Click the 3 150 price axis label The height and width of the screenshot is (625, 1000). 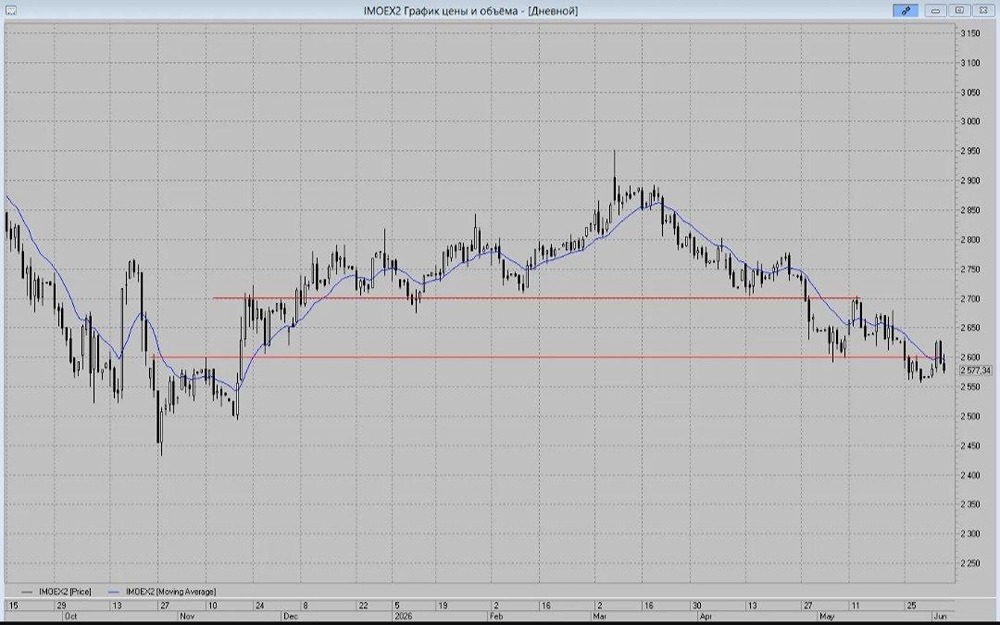click(x=970, y=33)
